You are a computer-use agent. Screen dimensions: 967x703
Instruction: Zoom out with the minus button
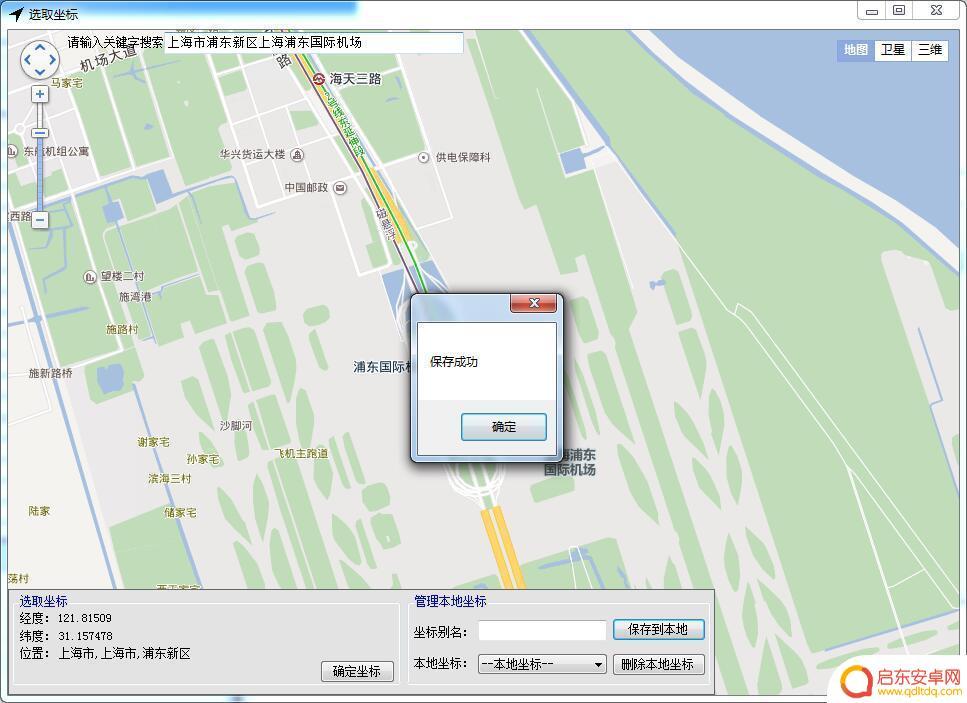coord(40,220)
